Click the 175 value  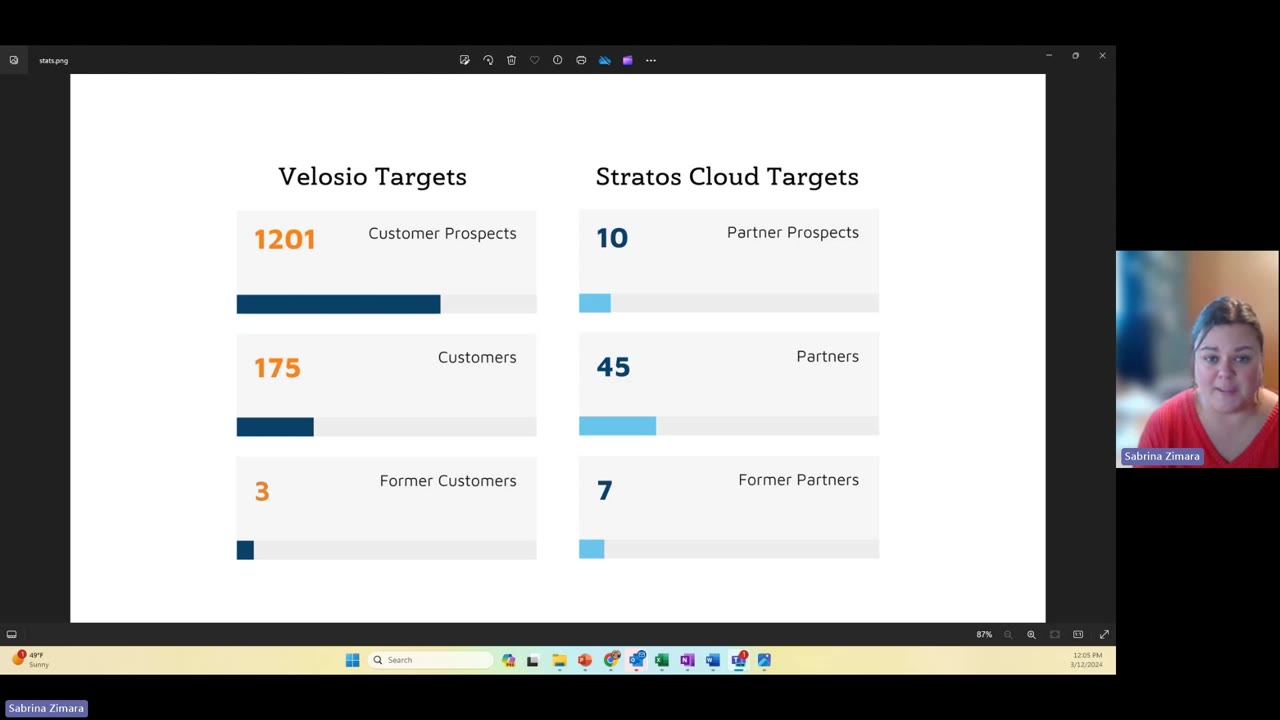coord(277,368)
